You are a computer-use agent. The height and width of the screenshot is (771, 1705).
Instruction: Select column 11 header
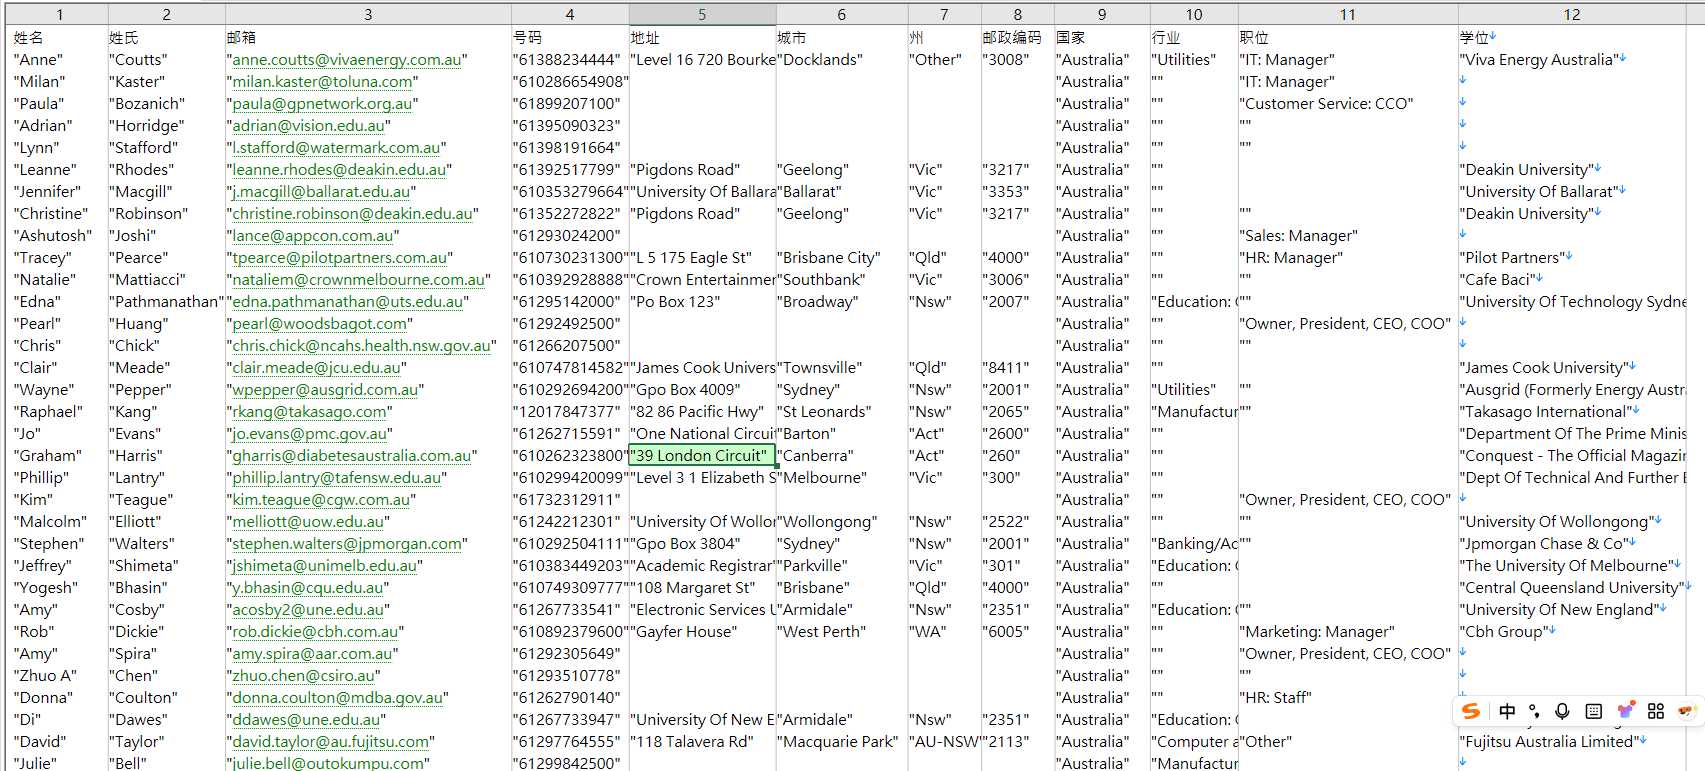pyautogui.click(x=1348, y=14)
